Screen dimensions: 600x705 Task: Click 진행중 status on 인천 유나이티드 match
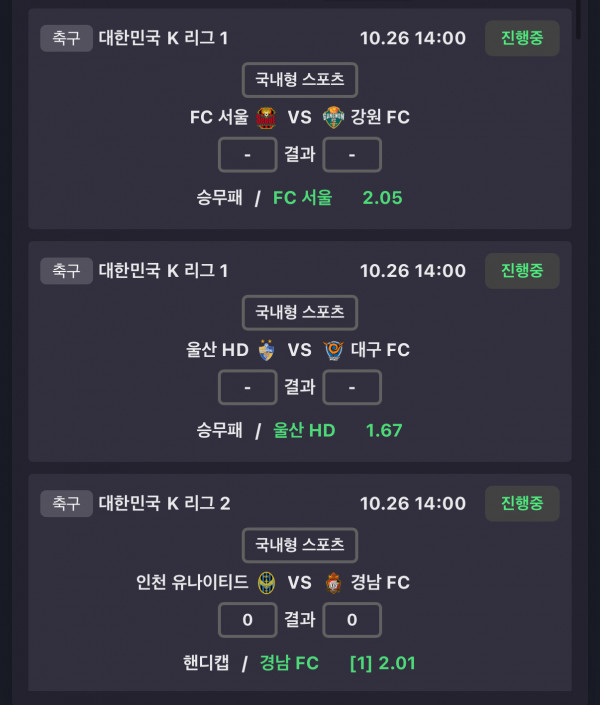pos(522,503)
